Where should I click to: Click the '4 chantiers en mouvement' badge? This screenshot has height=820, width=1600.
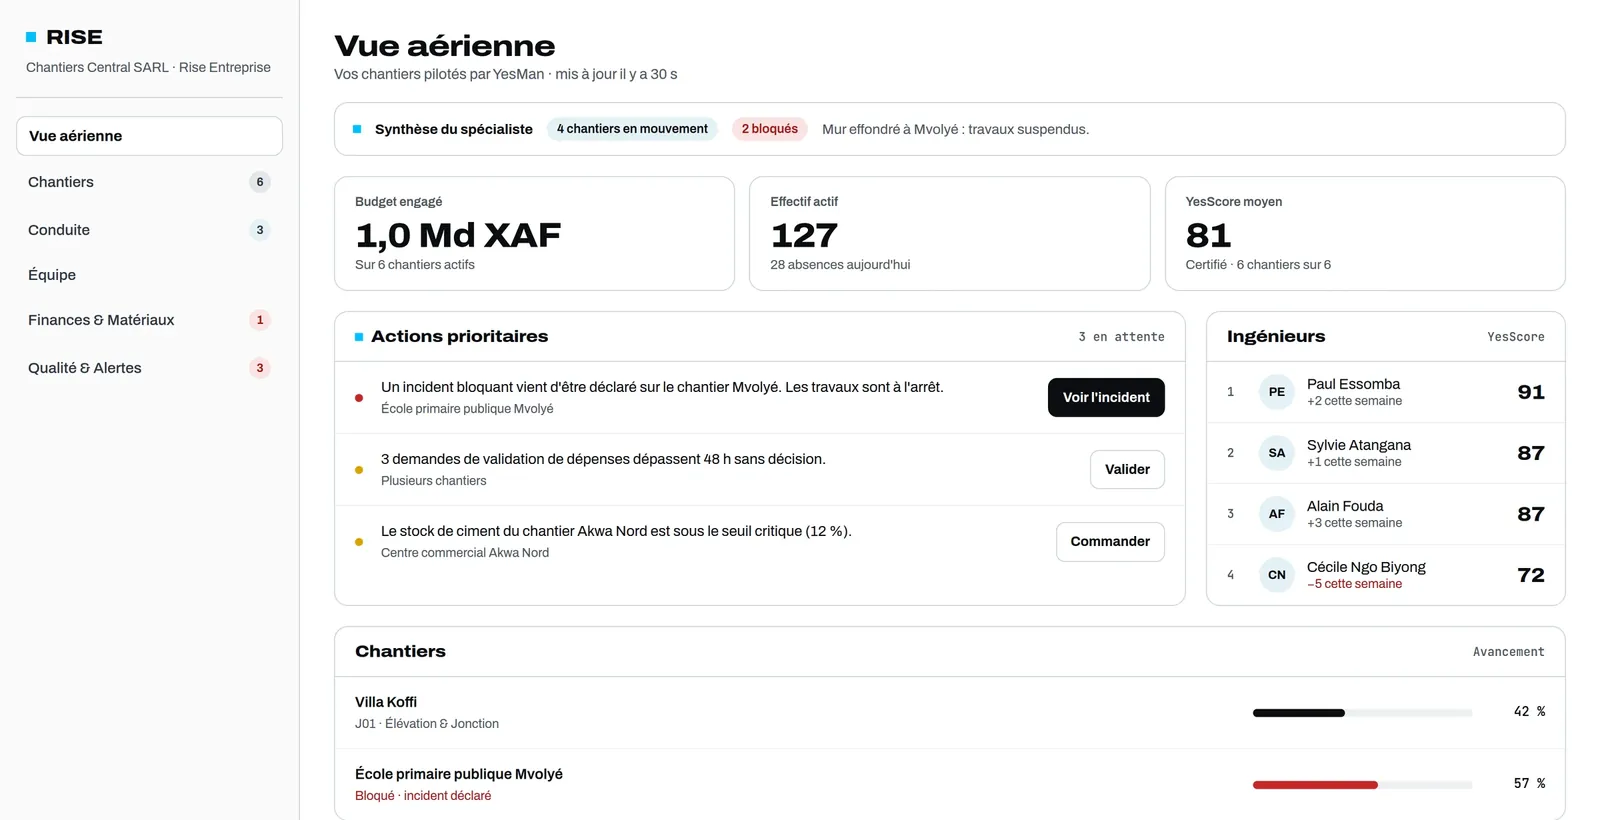tap(632, 129)
